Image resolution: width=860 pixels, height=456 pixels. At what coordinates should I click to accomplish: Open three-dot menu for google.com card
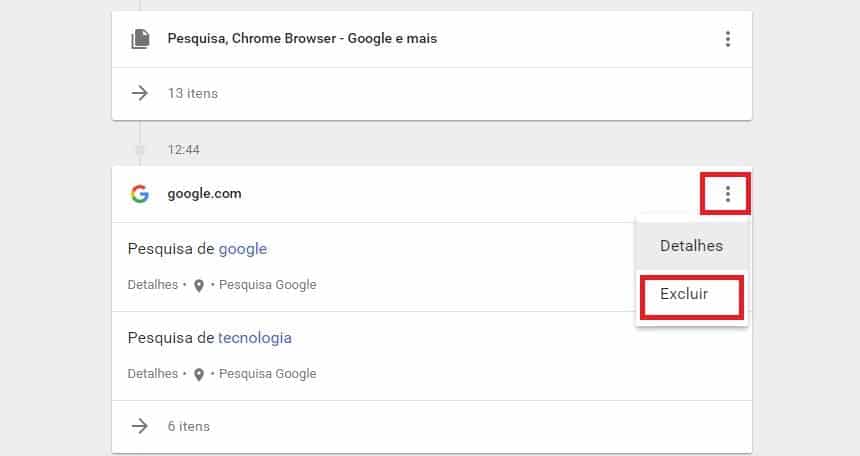point(727,194)
